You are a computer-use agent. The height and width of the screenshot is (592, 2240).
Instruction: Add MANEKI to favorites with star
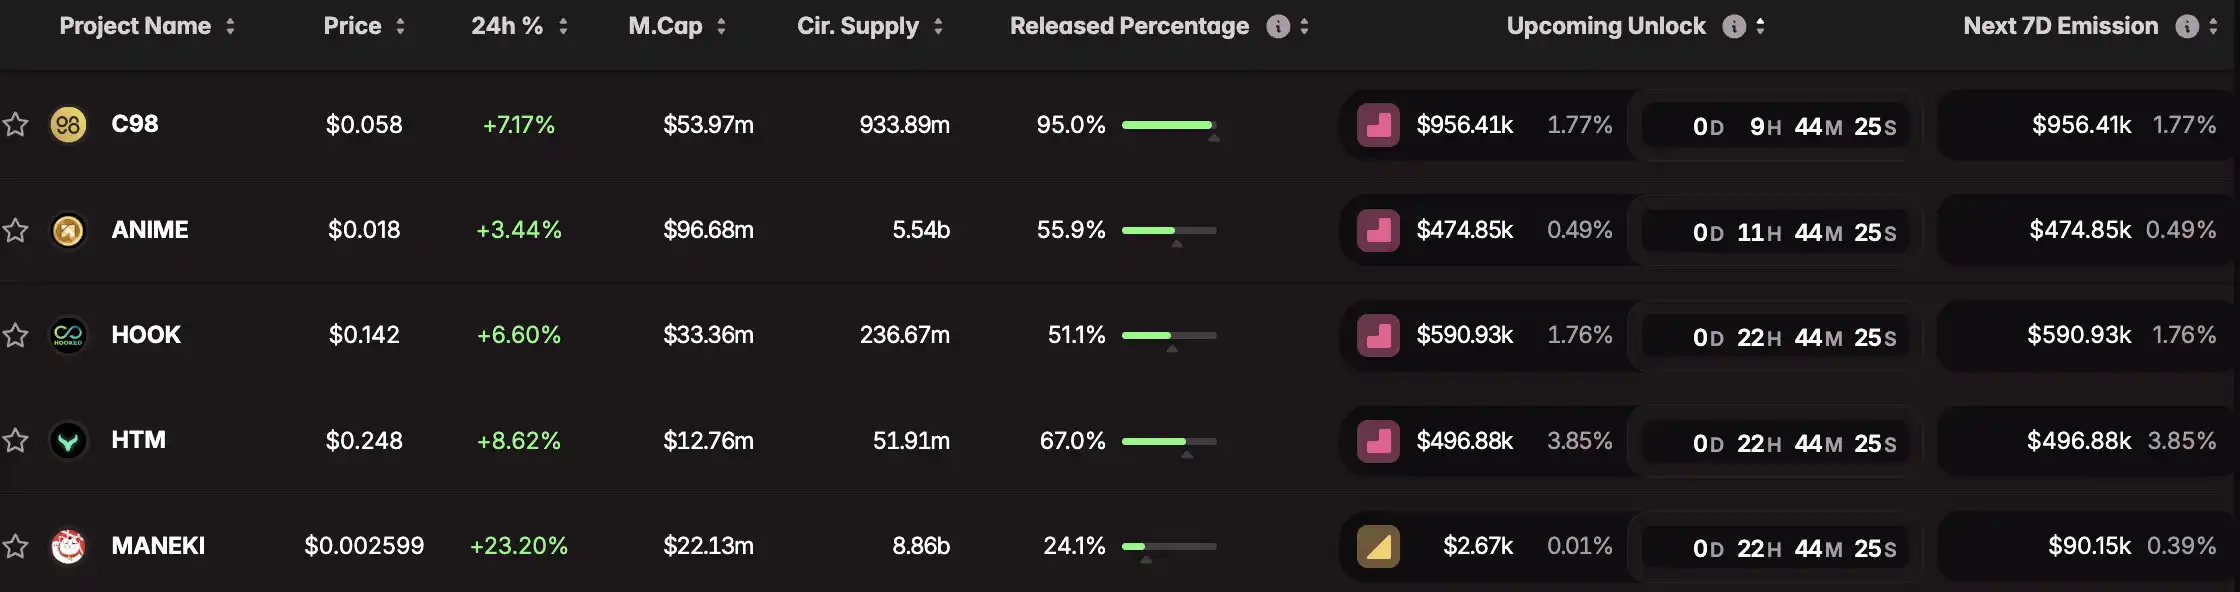(x=16, y=546)
